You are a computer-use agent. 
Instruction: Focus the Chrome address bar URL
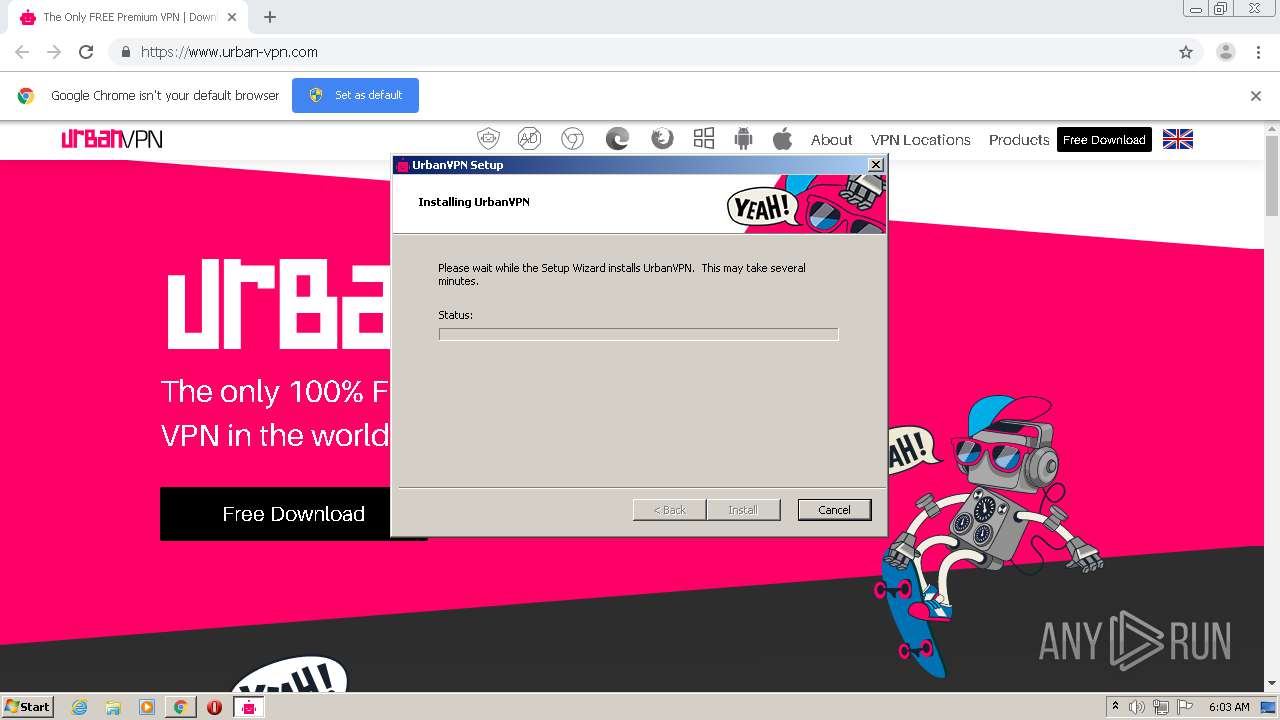[229, 52]
